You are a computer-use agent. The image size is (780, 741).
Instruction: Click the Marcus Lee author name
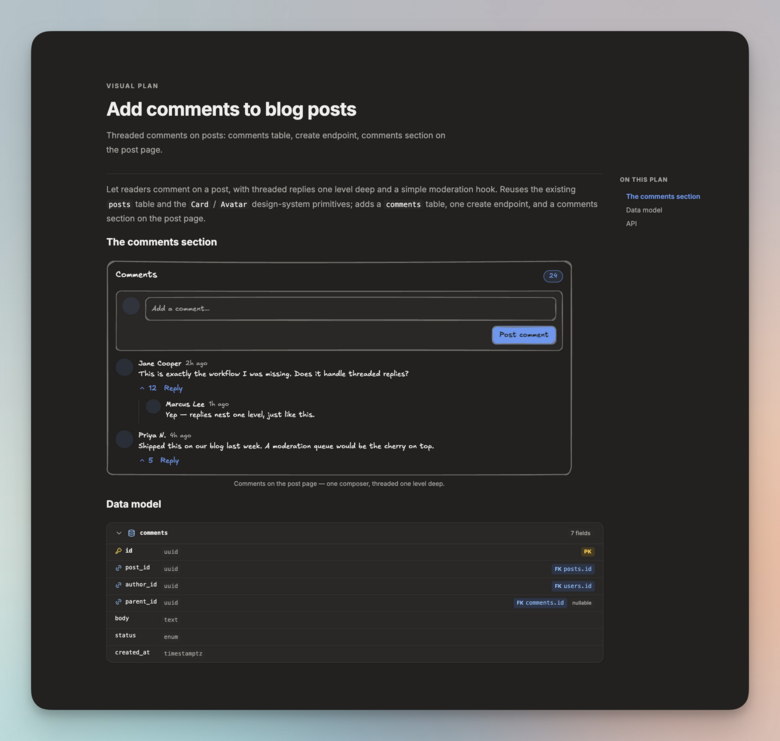[x=185, y=404]
